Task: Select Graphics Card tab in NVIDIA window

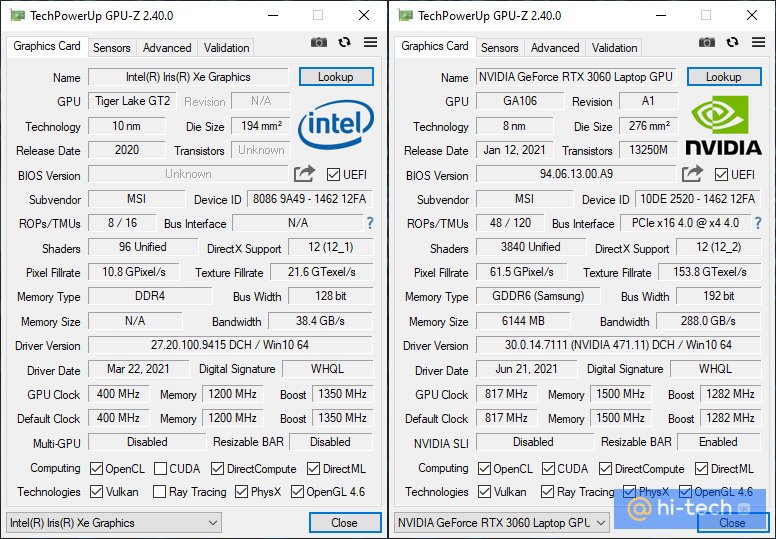Action: (435, 46)
